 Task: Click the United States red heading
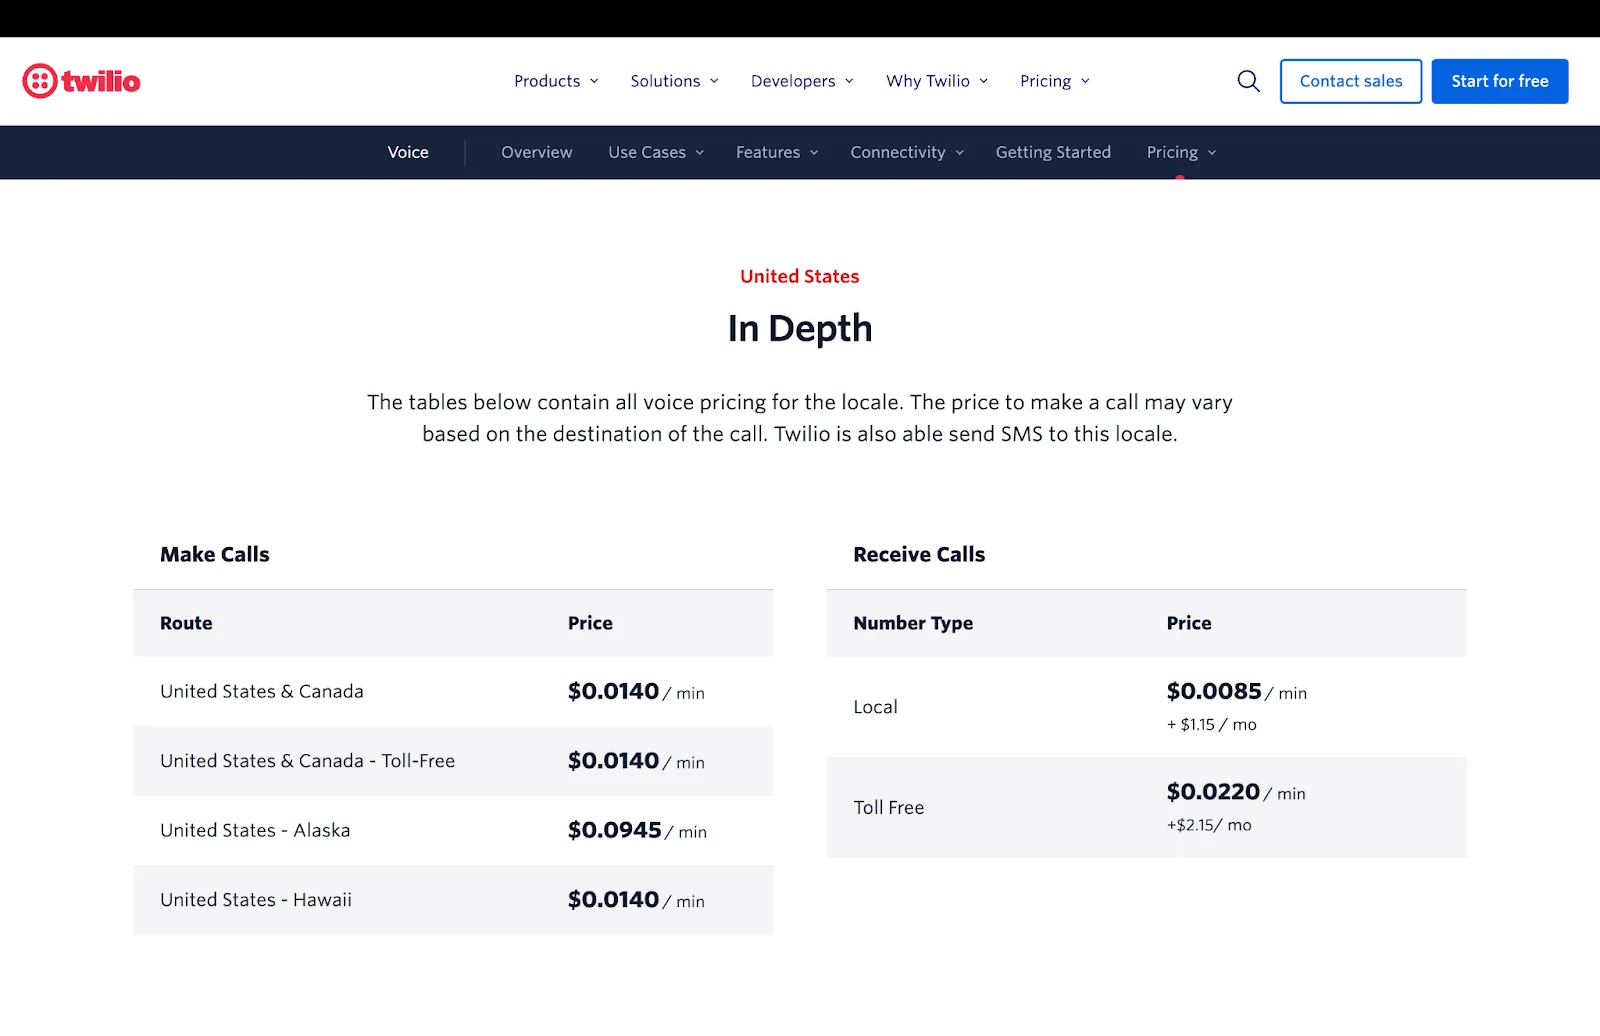click(800, 276)
